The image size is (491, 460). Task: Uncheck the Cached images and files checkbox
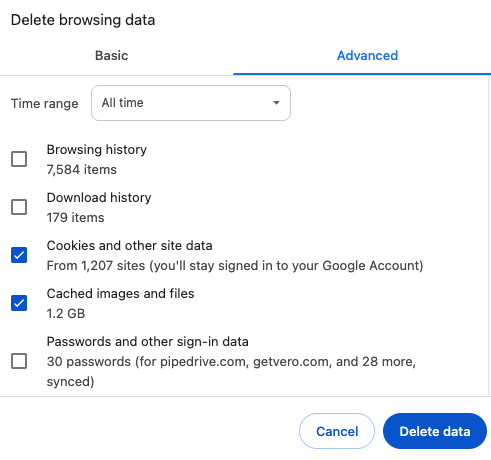coord(19,303)
